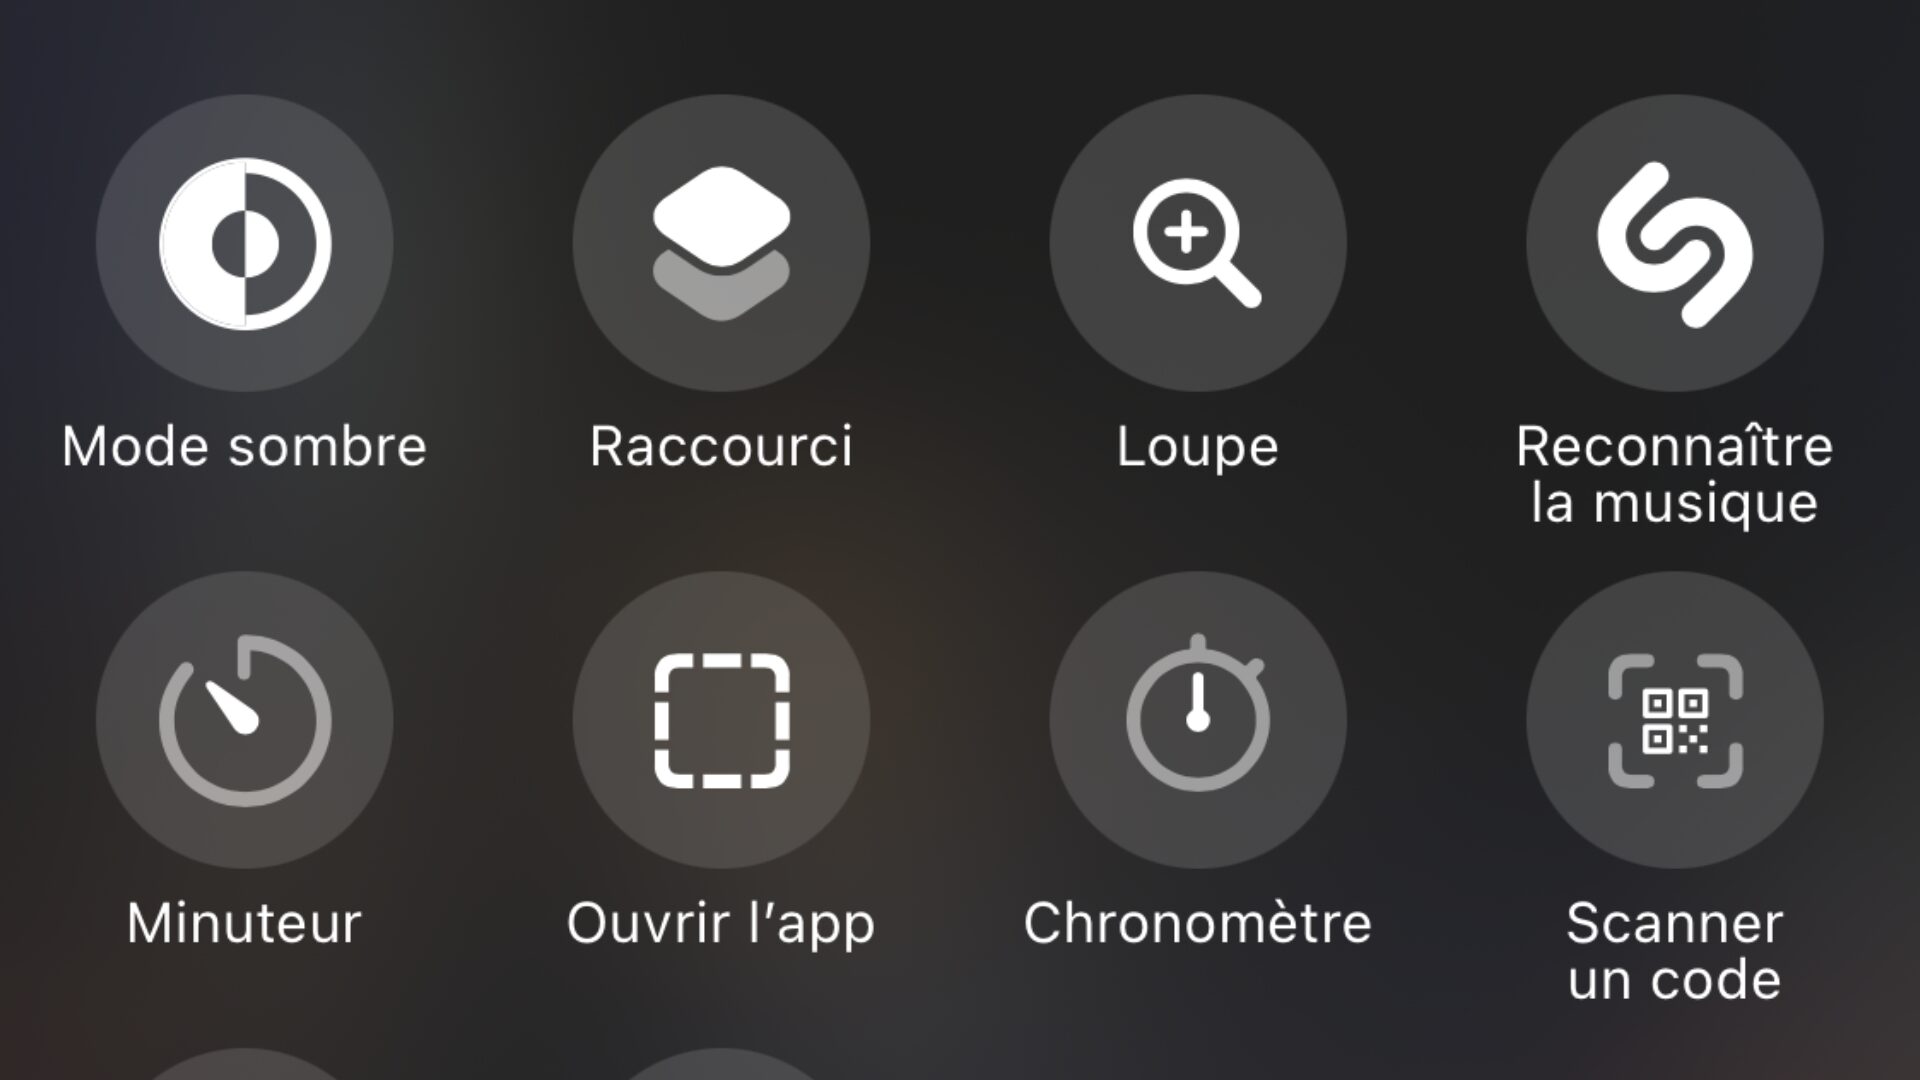This screenshot has width=1920, height=1080.
Task: Tap the partially visible circle below Ouvrir l'app
Action: pyautogui.click(x=721, y=1064)
